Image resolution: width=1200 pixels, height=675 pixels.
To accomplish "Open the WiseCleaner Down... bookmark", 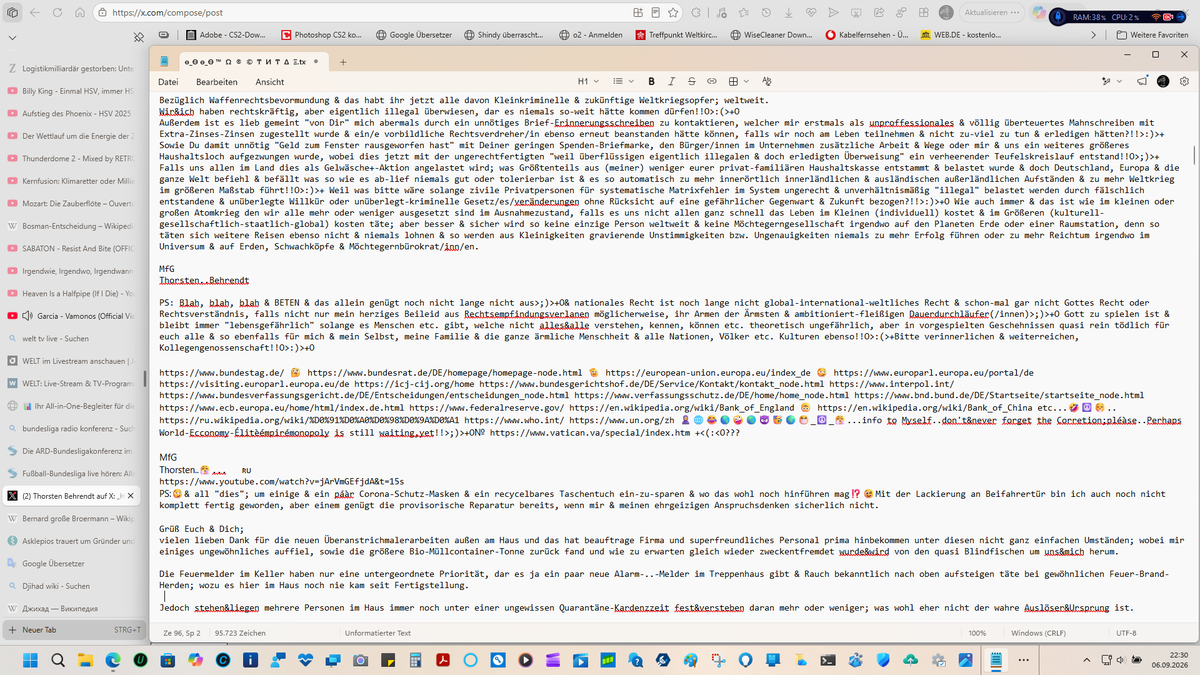I will [770, 35].
